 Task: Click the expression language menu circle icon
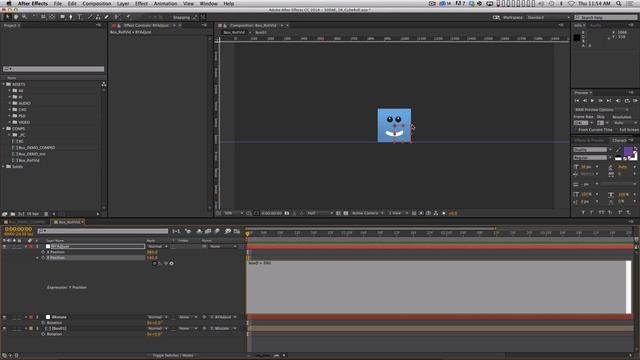[x=171, y=263]
